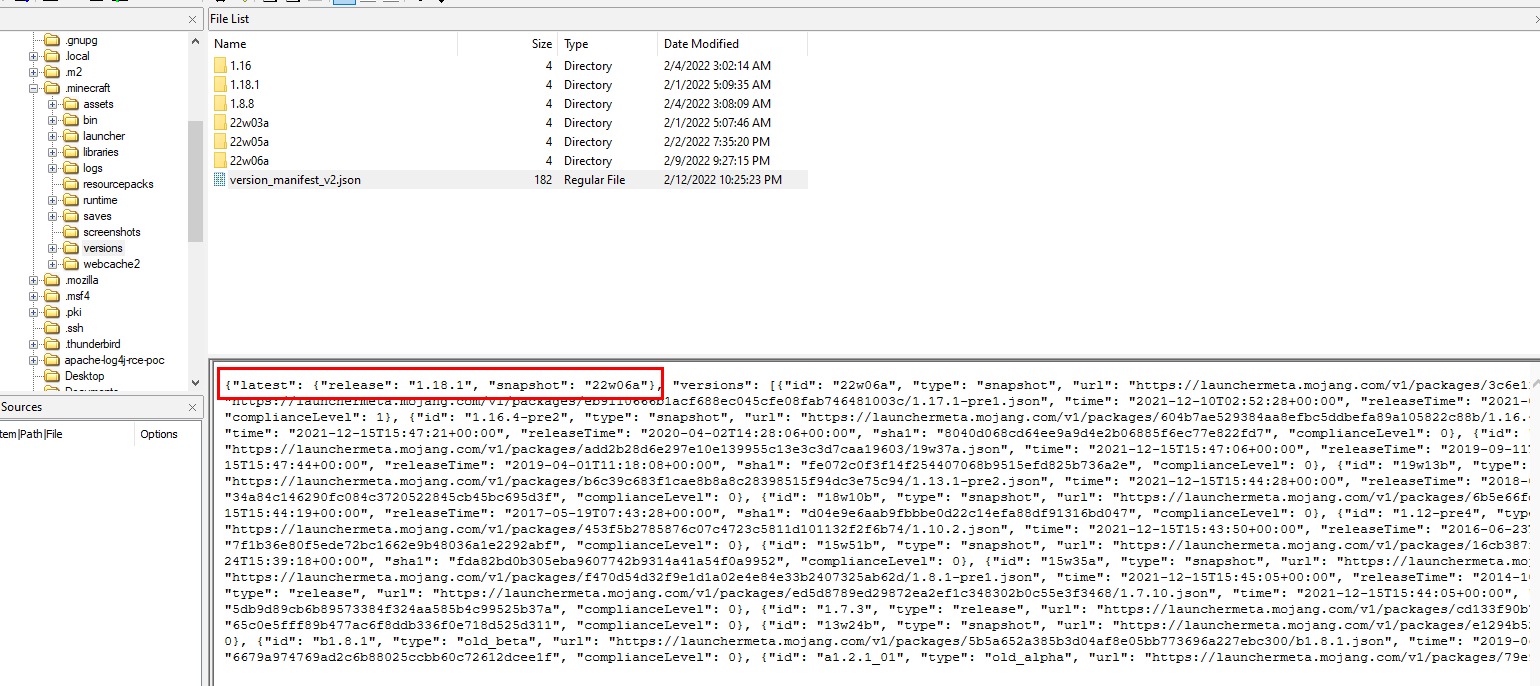Viewport: 1540px width, 686px height.
Task: Select the resourcepacks tree item label
Action: [x=118, y=184]
